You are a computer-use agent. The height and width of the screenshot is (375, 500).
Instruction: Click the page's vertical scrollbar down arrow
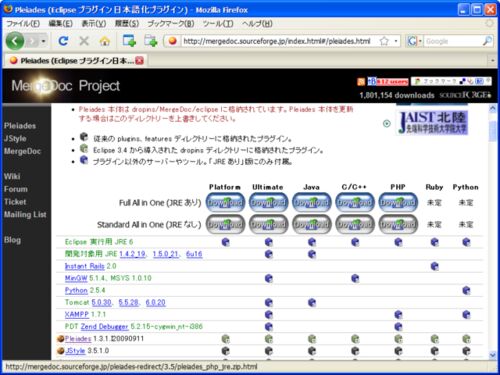tap(493, 355)
